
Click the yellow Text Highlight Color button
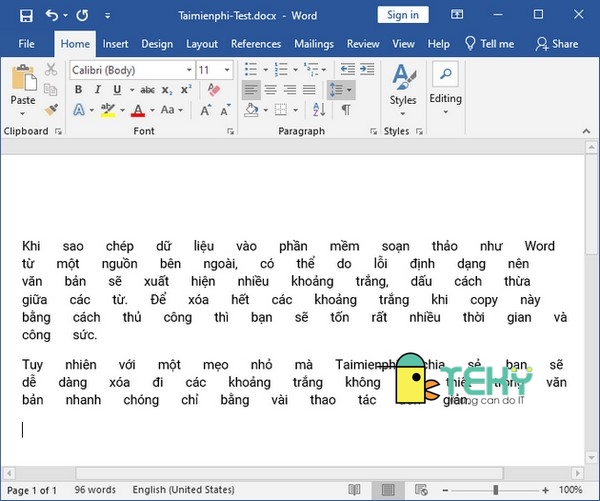[x=108, y=110]
